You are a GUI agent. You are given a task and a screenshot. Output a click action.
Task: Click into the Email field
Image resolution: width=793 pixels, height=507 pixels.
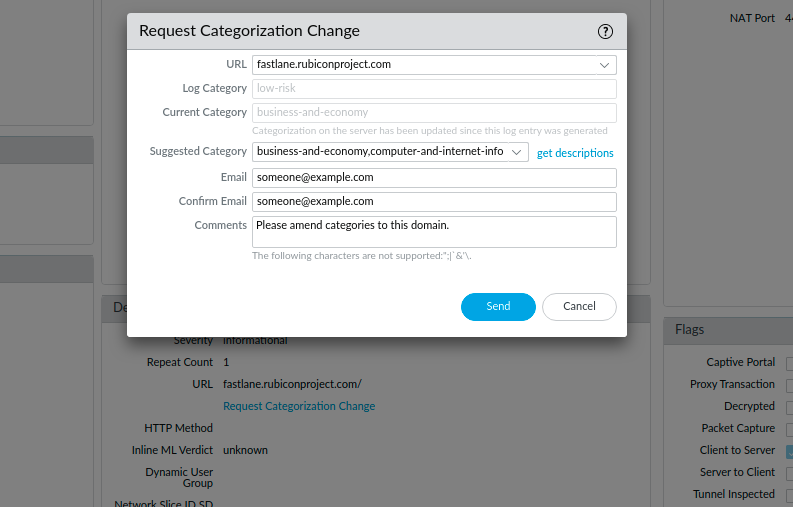point(433,178)
